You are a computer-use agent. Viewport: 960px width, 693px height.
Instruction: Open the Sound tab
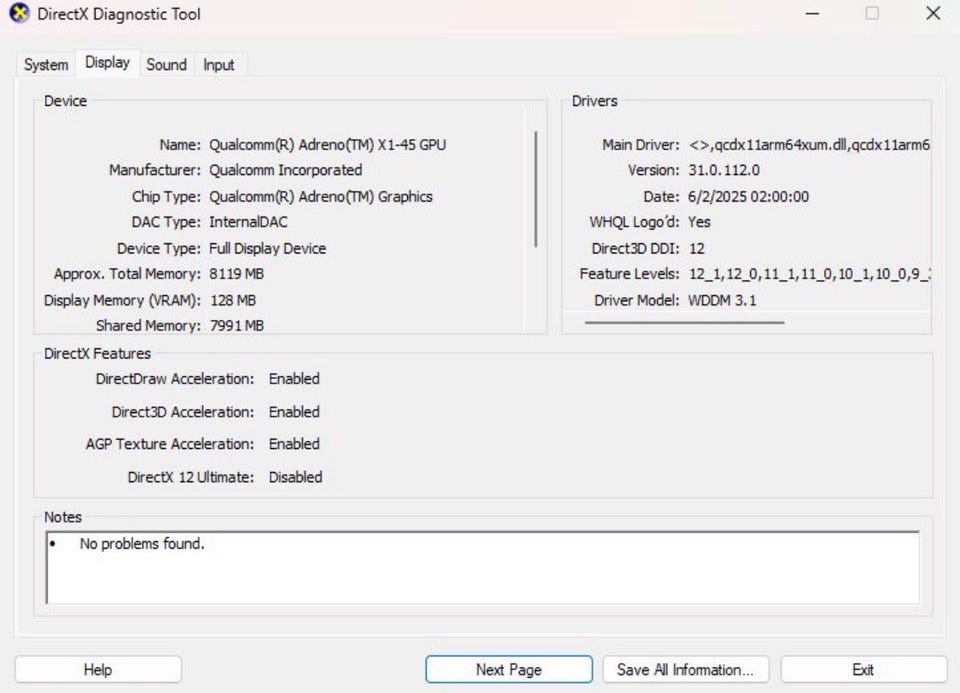tap(167, 64)
